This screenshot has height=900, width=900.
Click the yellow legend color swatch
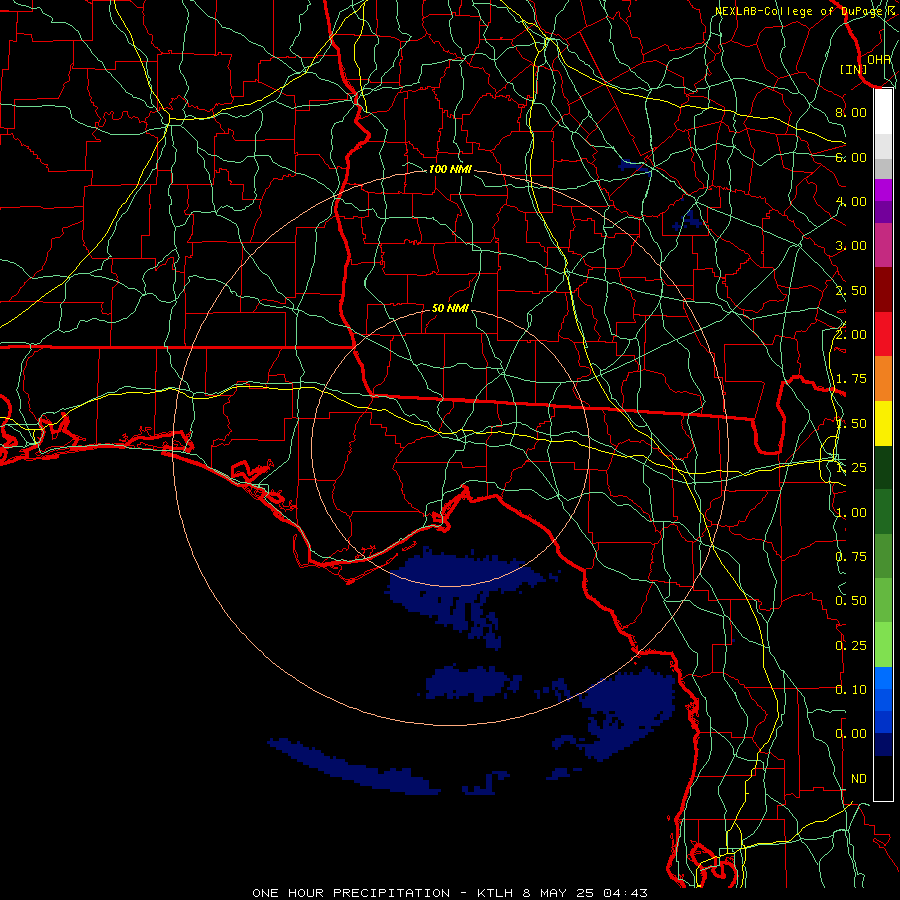(x=883, y=423)
